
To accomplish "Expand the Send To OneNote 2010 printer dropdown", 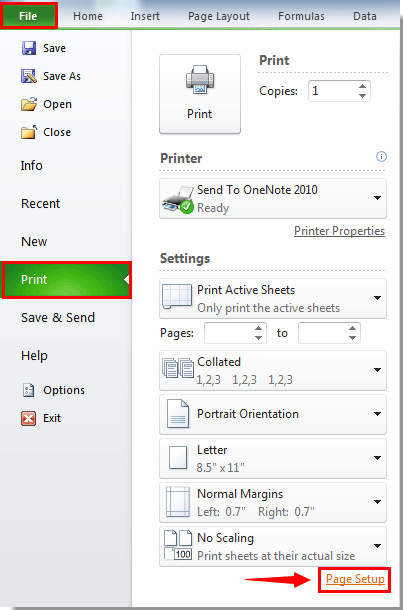I will 377,198.
